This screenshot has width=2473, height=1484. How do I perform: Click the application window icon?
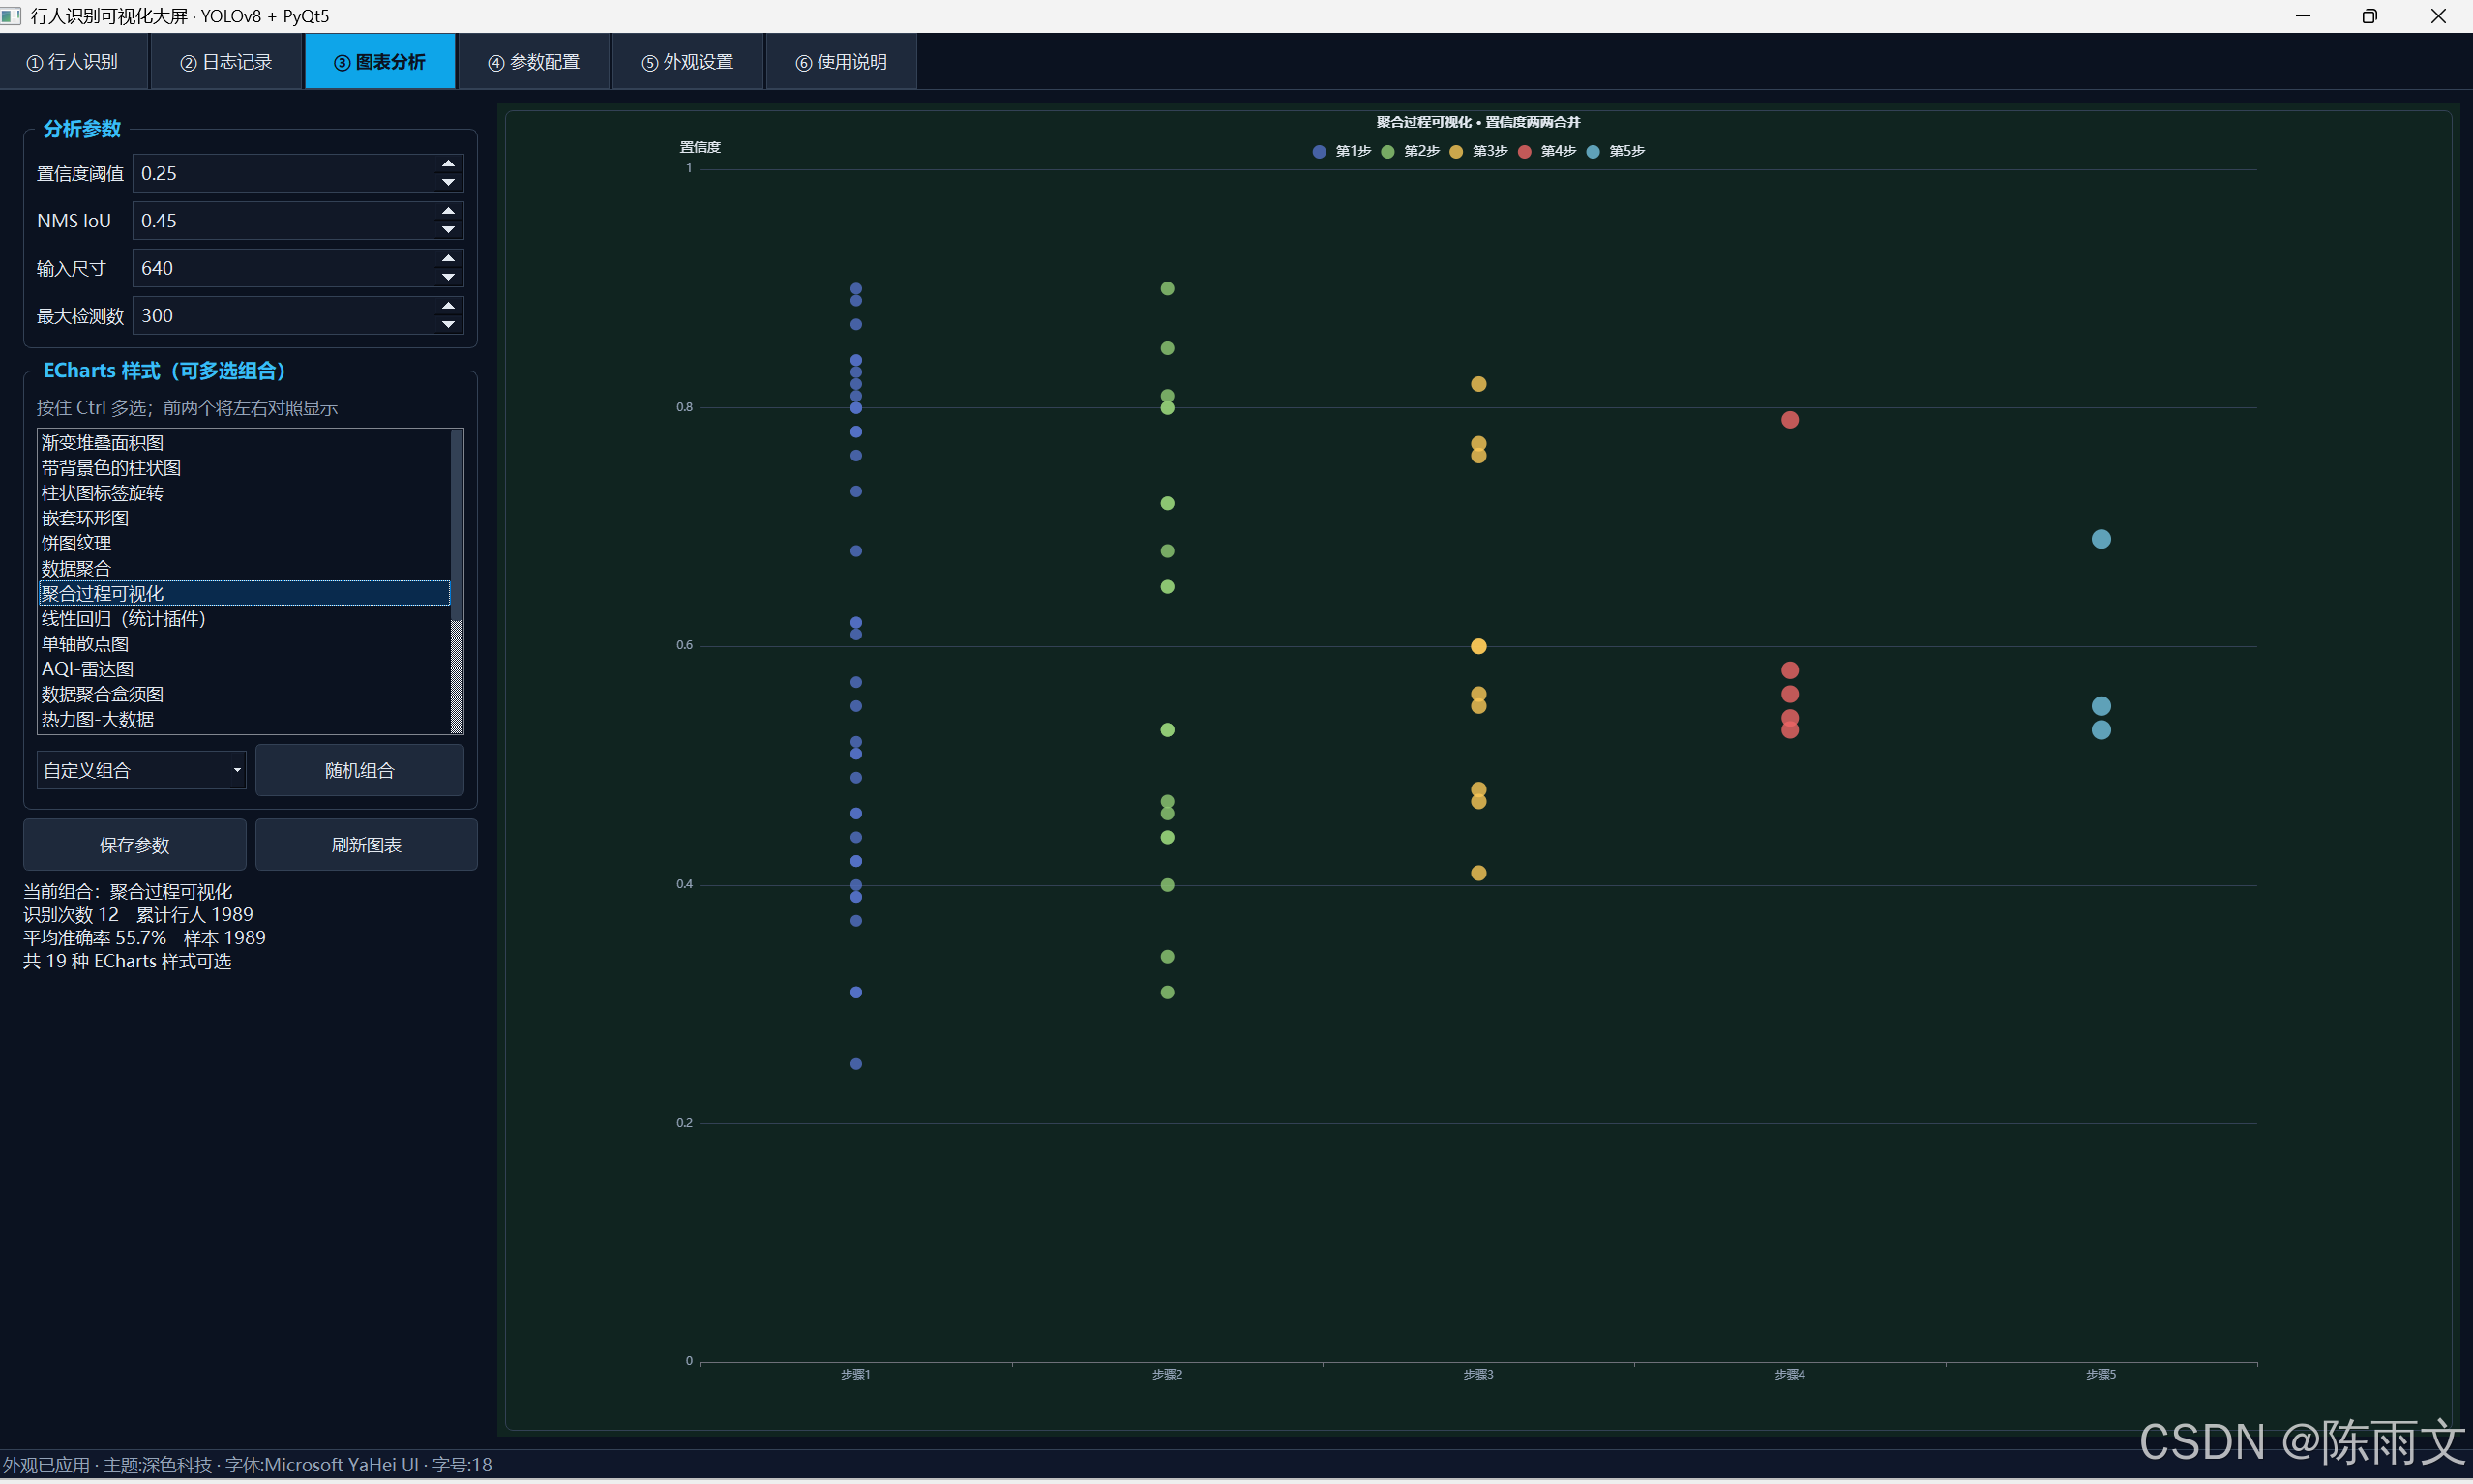click(12, 16)
